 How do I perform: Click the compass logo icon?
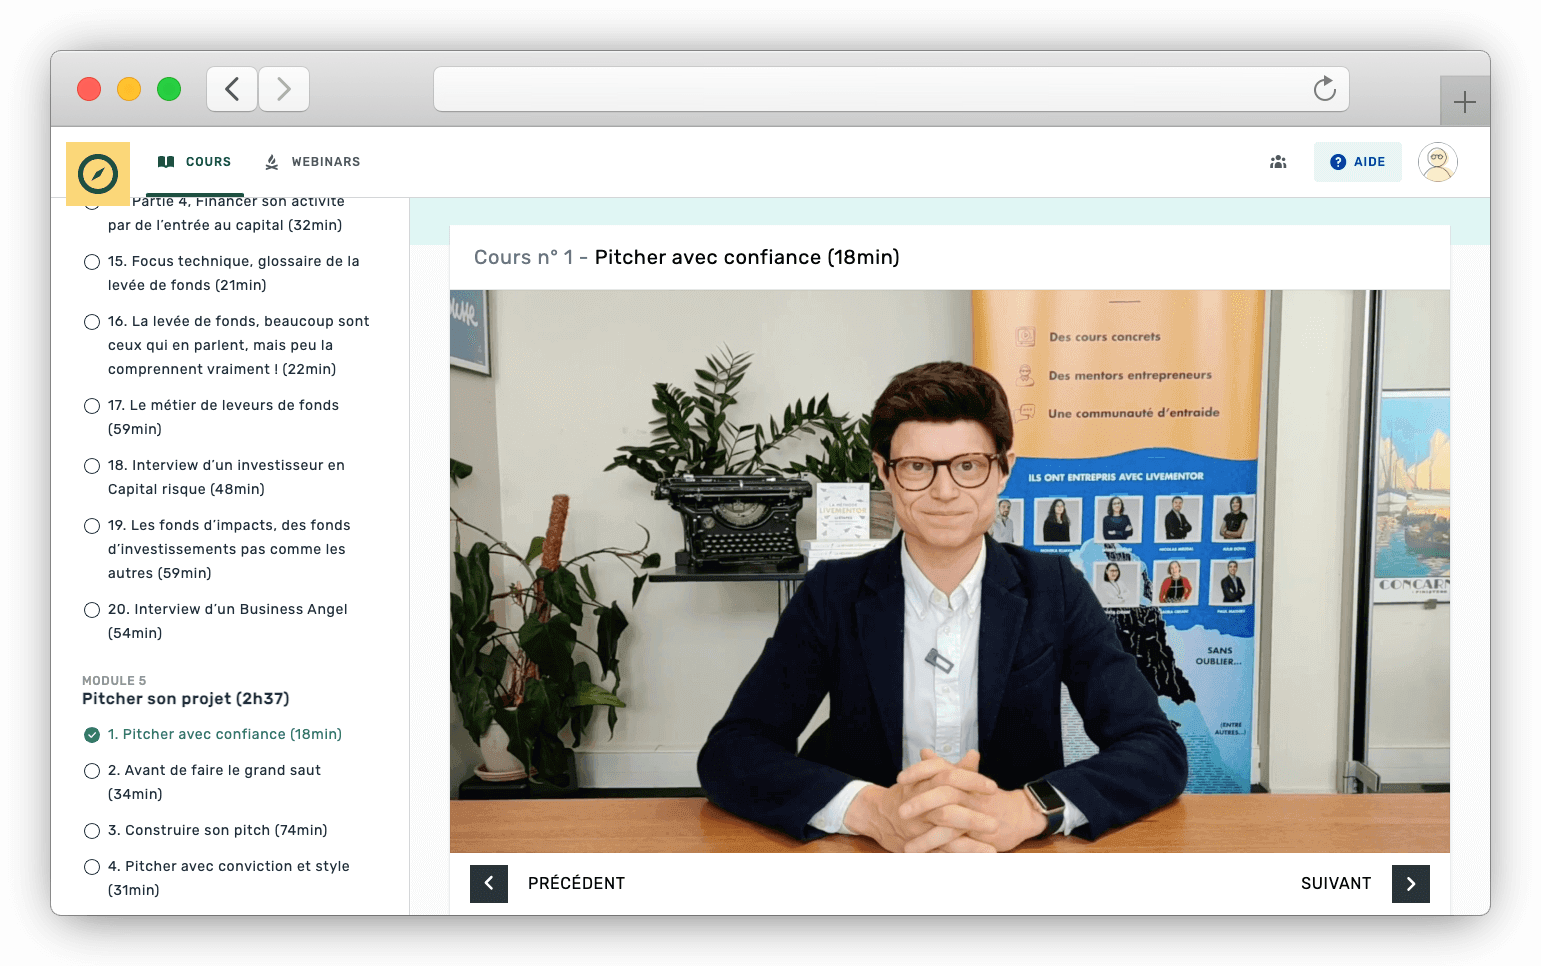pyautogui.click(x=98, y=174)
